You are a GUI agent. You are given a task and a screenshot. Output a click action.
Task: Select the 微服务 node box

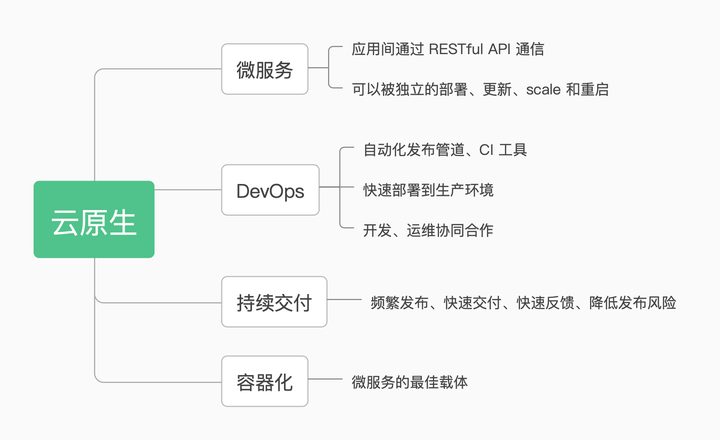coord(264,69)
